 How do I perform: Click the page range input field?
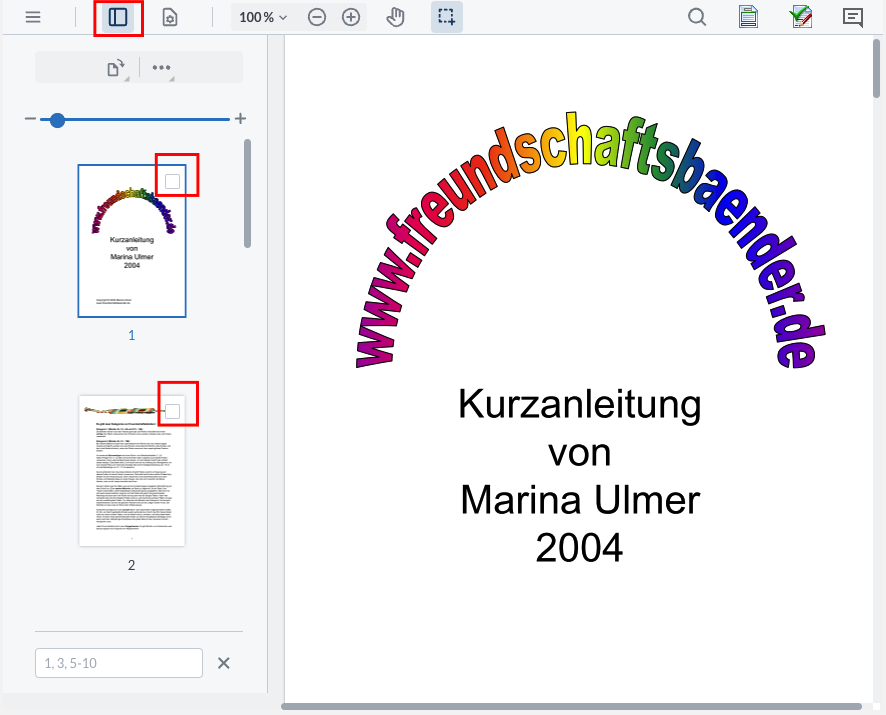[119, 663]
